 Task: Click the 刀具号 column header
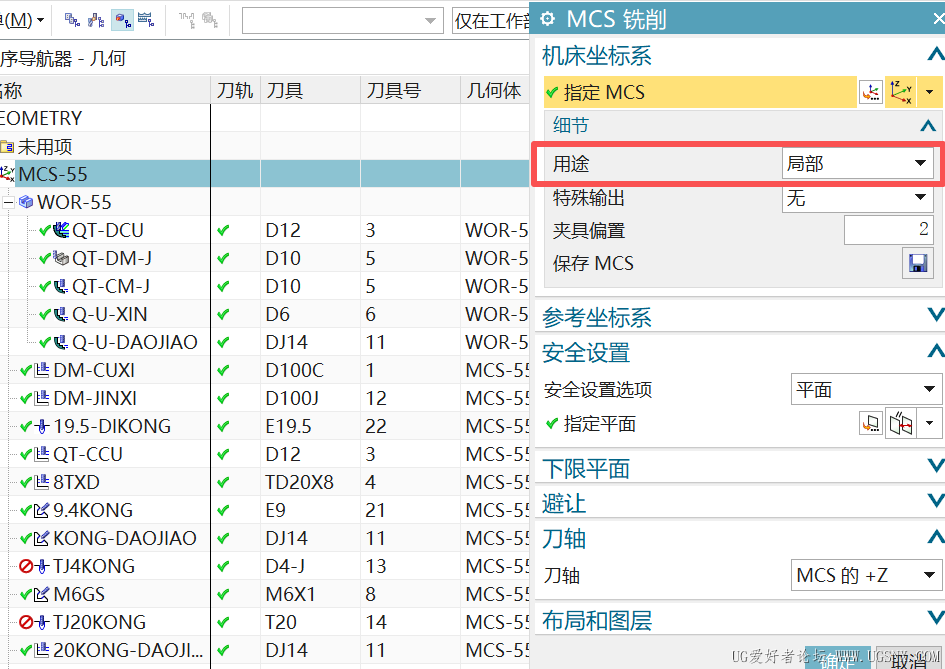[410, 90]
